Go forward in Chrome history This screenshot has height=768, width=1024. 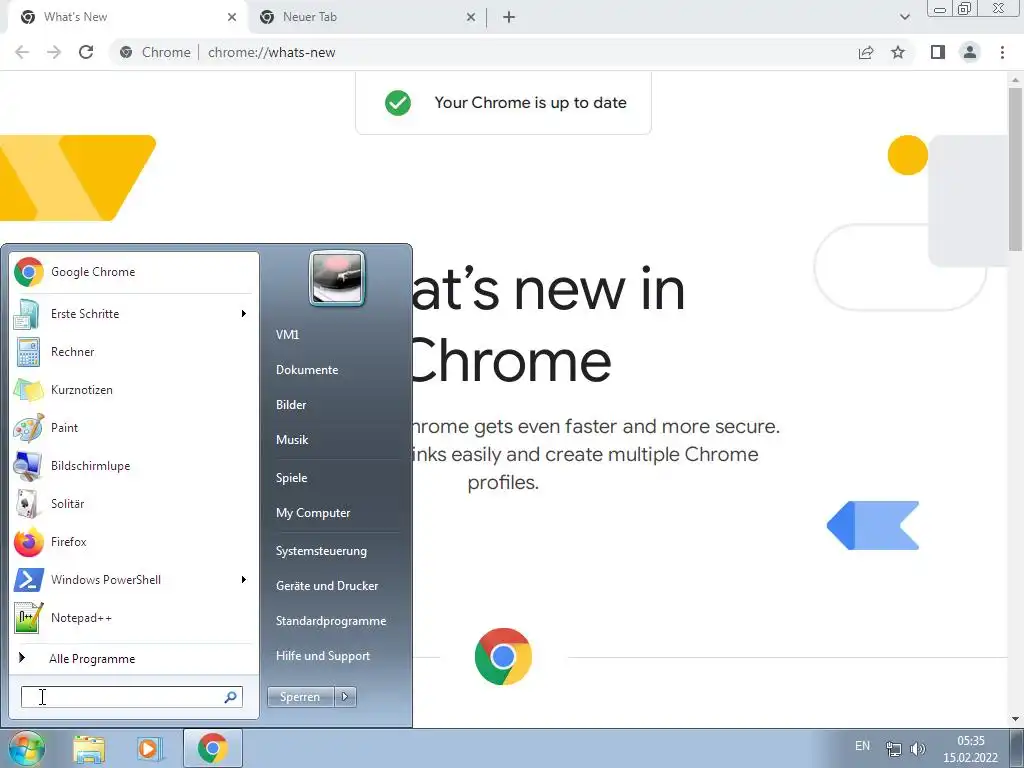tap(54, 52)
